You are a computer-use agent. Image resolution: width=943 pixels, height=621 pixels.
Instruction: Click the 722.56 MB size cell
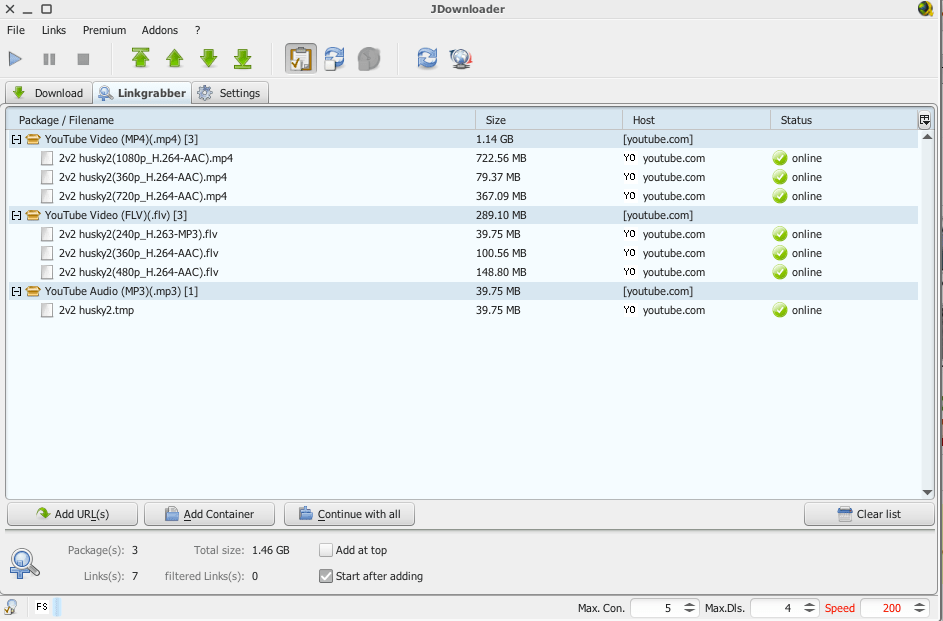pos(502,158)
